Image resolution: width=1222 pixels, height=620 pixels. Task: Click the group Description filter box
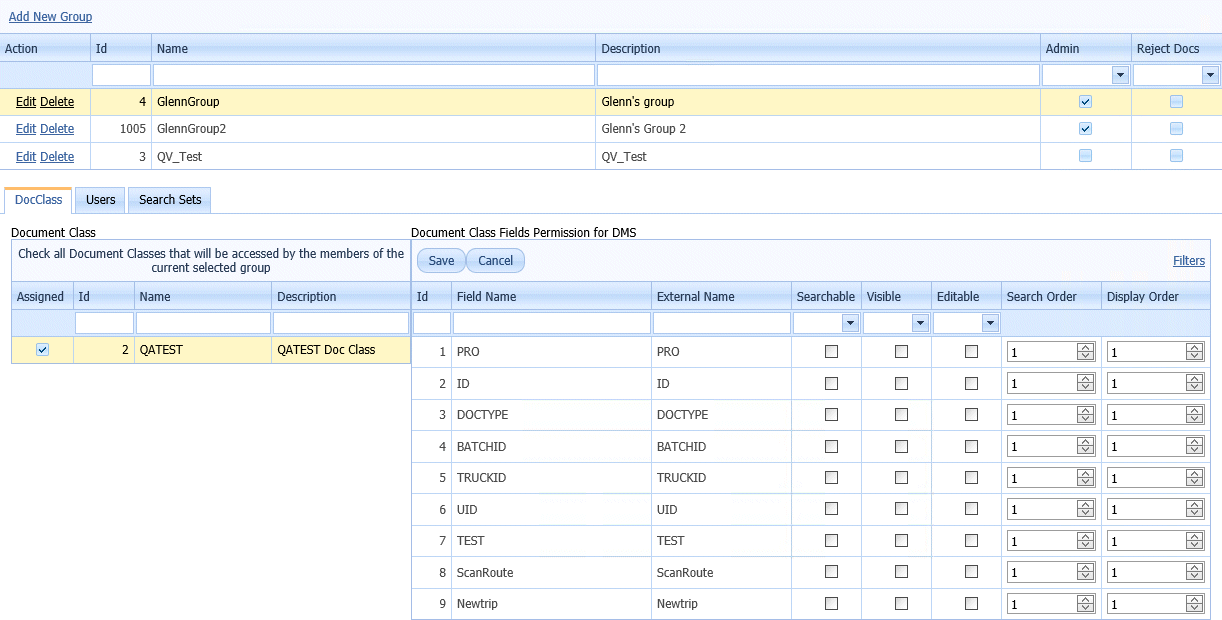(x=818, y=75)
